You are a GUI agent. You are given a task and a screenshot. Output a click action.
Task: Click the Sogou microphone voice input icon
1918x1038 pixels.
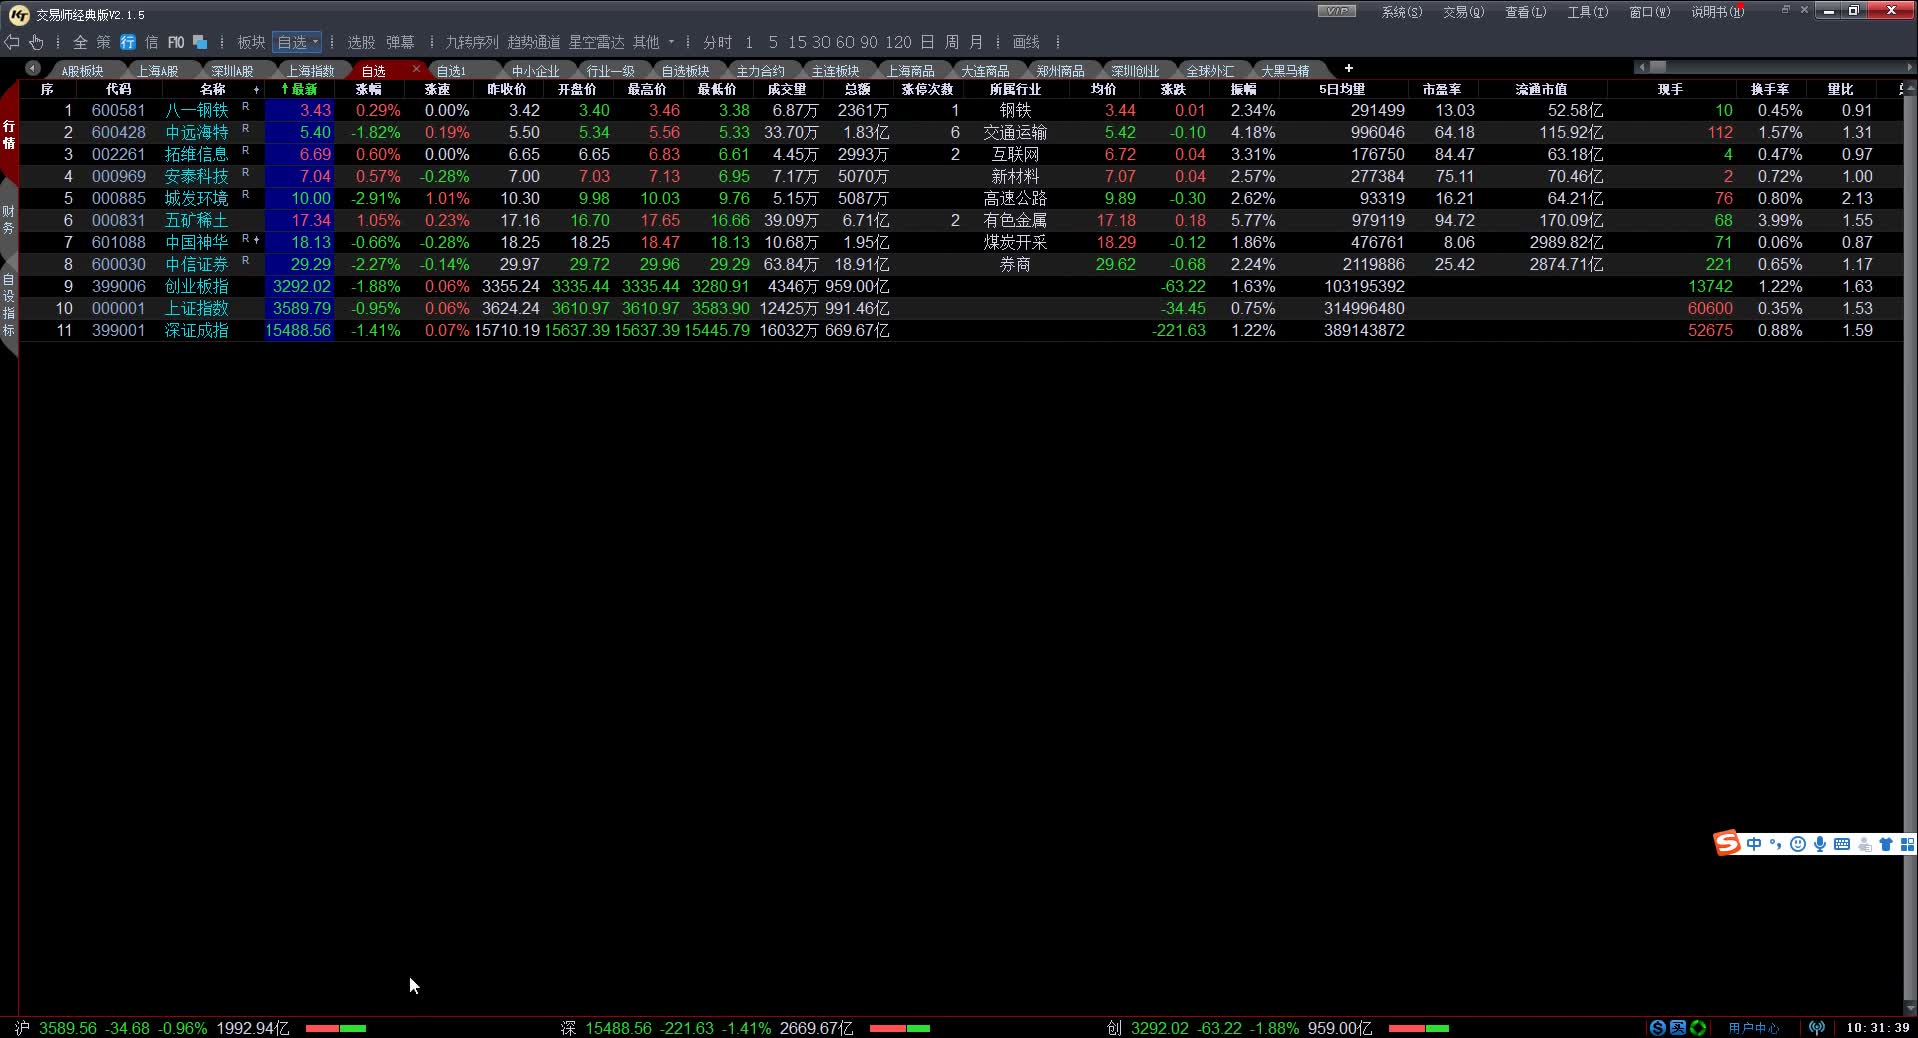(x=1820, y=844)
